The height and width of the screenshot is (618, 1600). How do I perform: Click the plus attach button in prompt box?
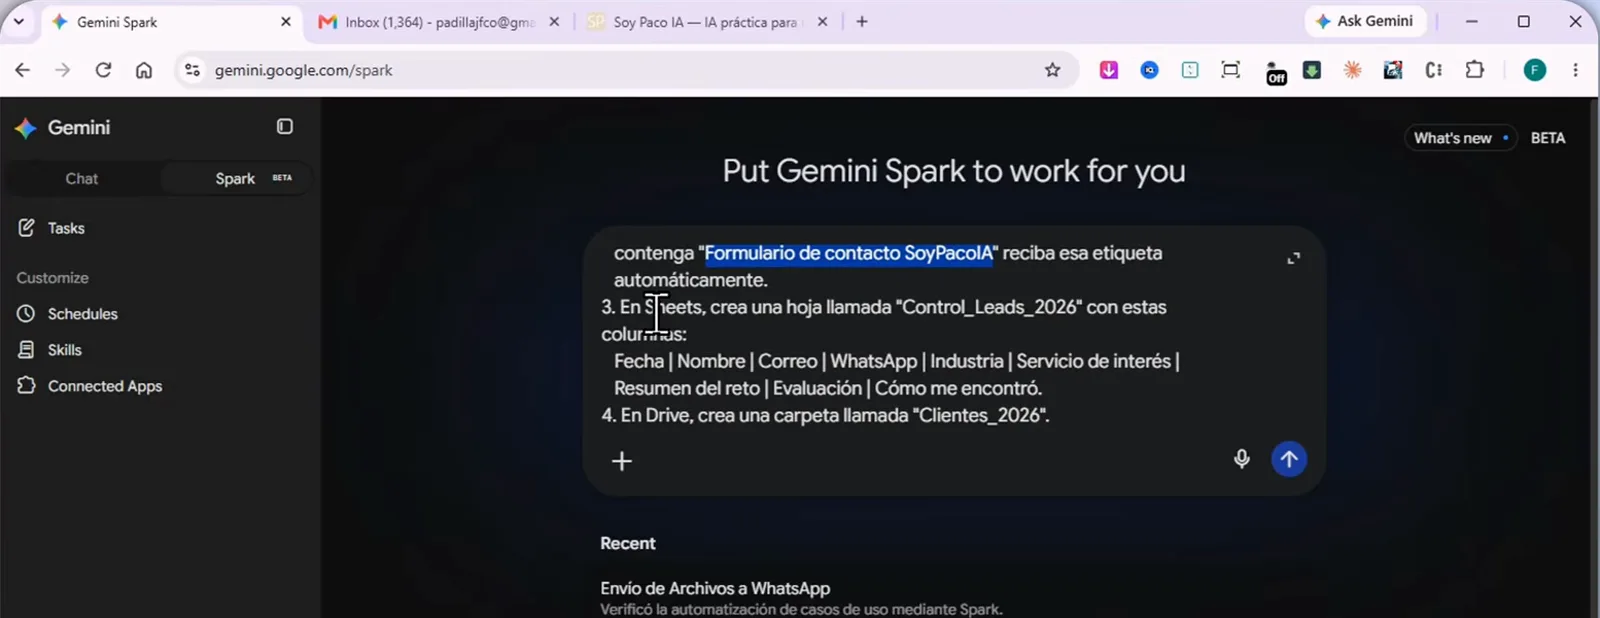pyautogui.click(x=622, y=461)
